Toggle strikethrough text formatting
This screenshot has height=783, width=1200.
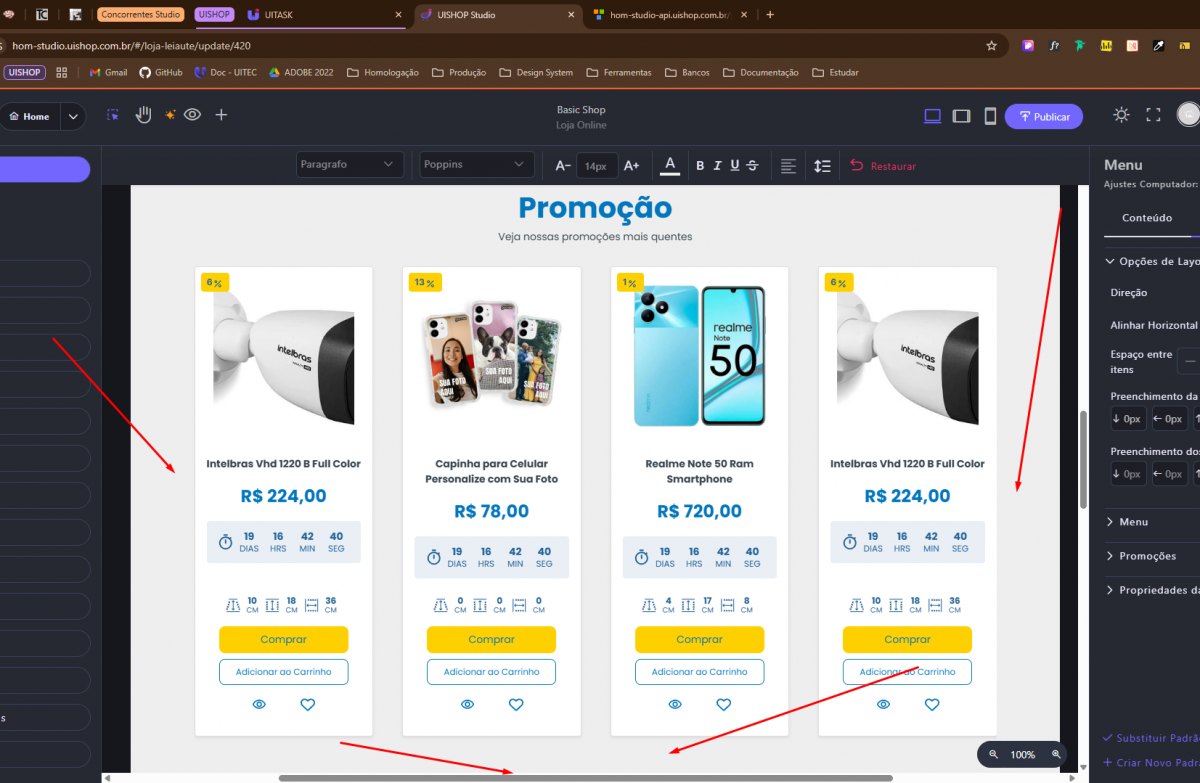click(752, 166)
